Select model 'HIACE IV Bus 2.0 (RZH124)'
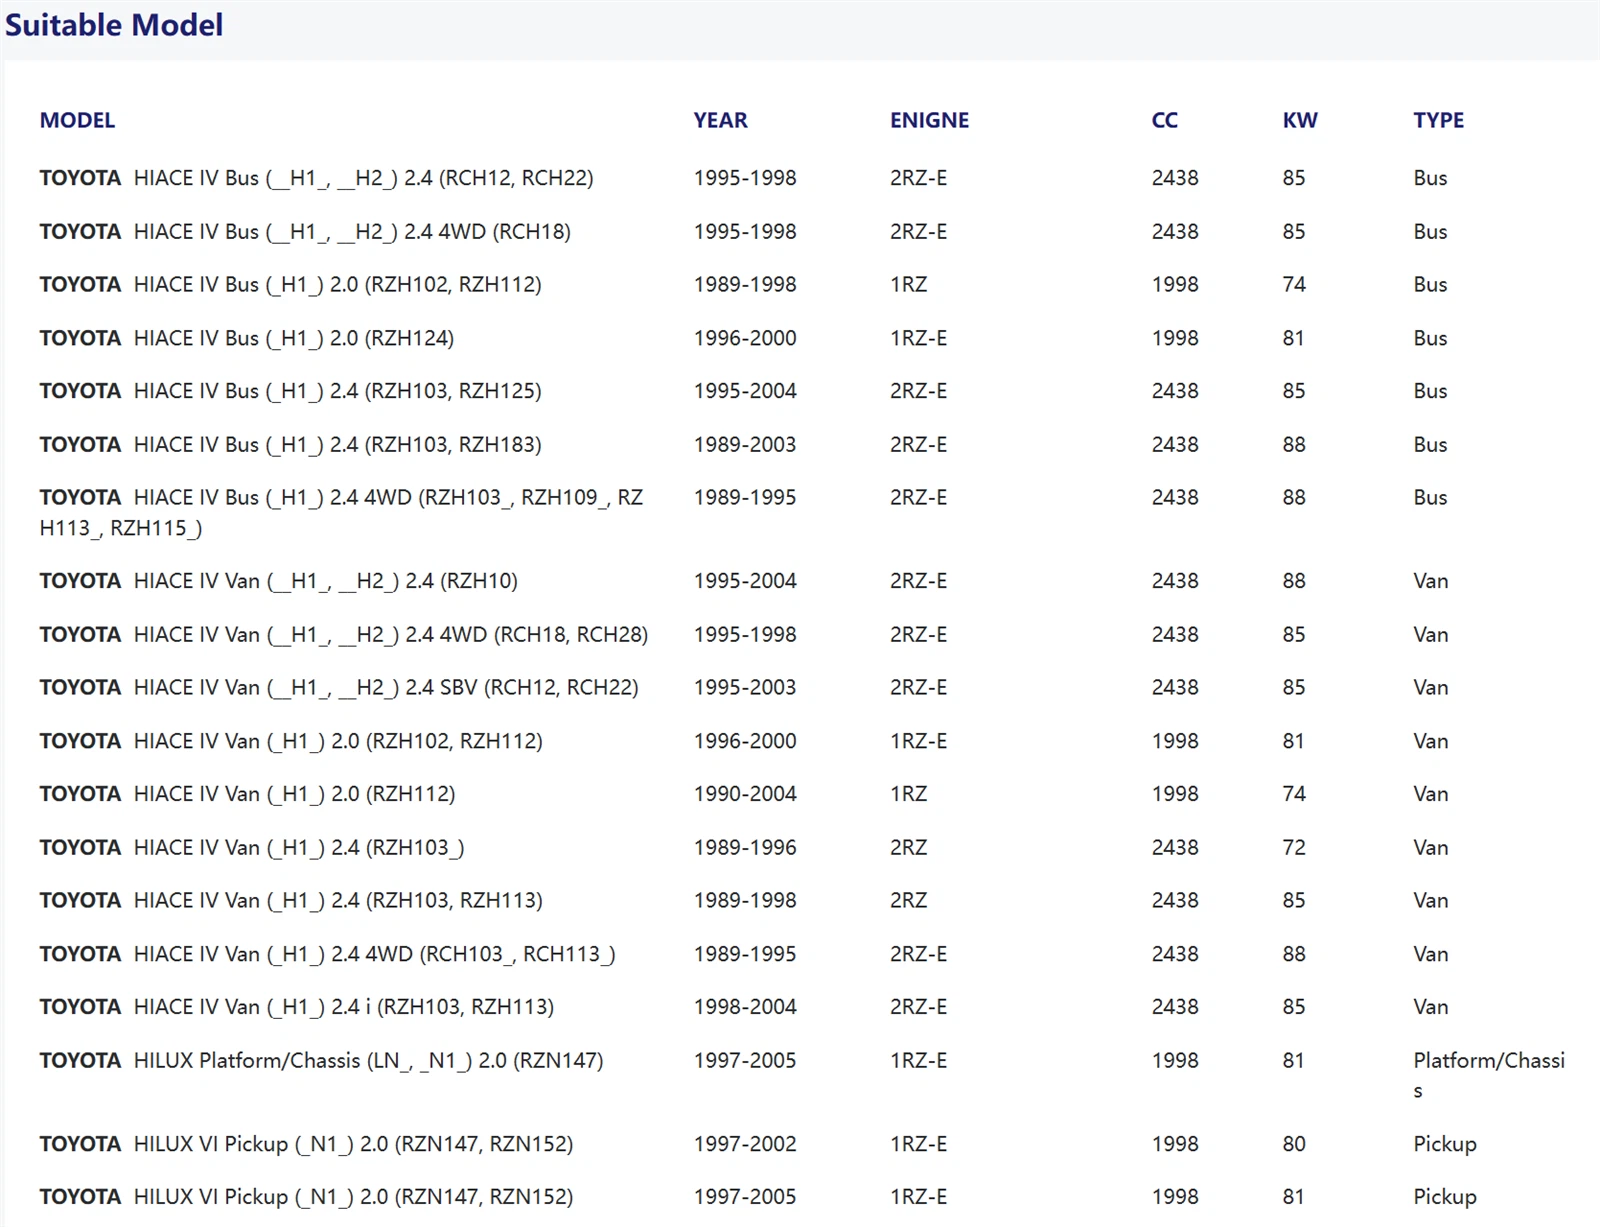The width and height of the screenshot is (1600, 1227). (x=246, y=338)
